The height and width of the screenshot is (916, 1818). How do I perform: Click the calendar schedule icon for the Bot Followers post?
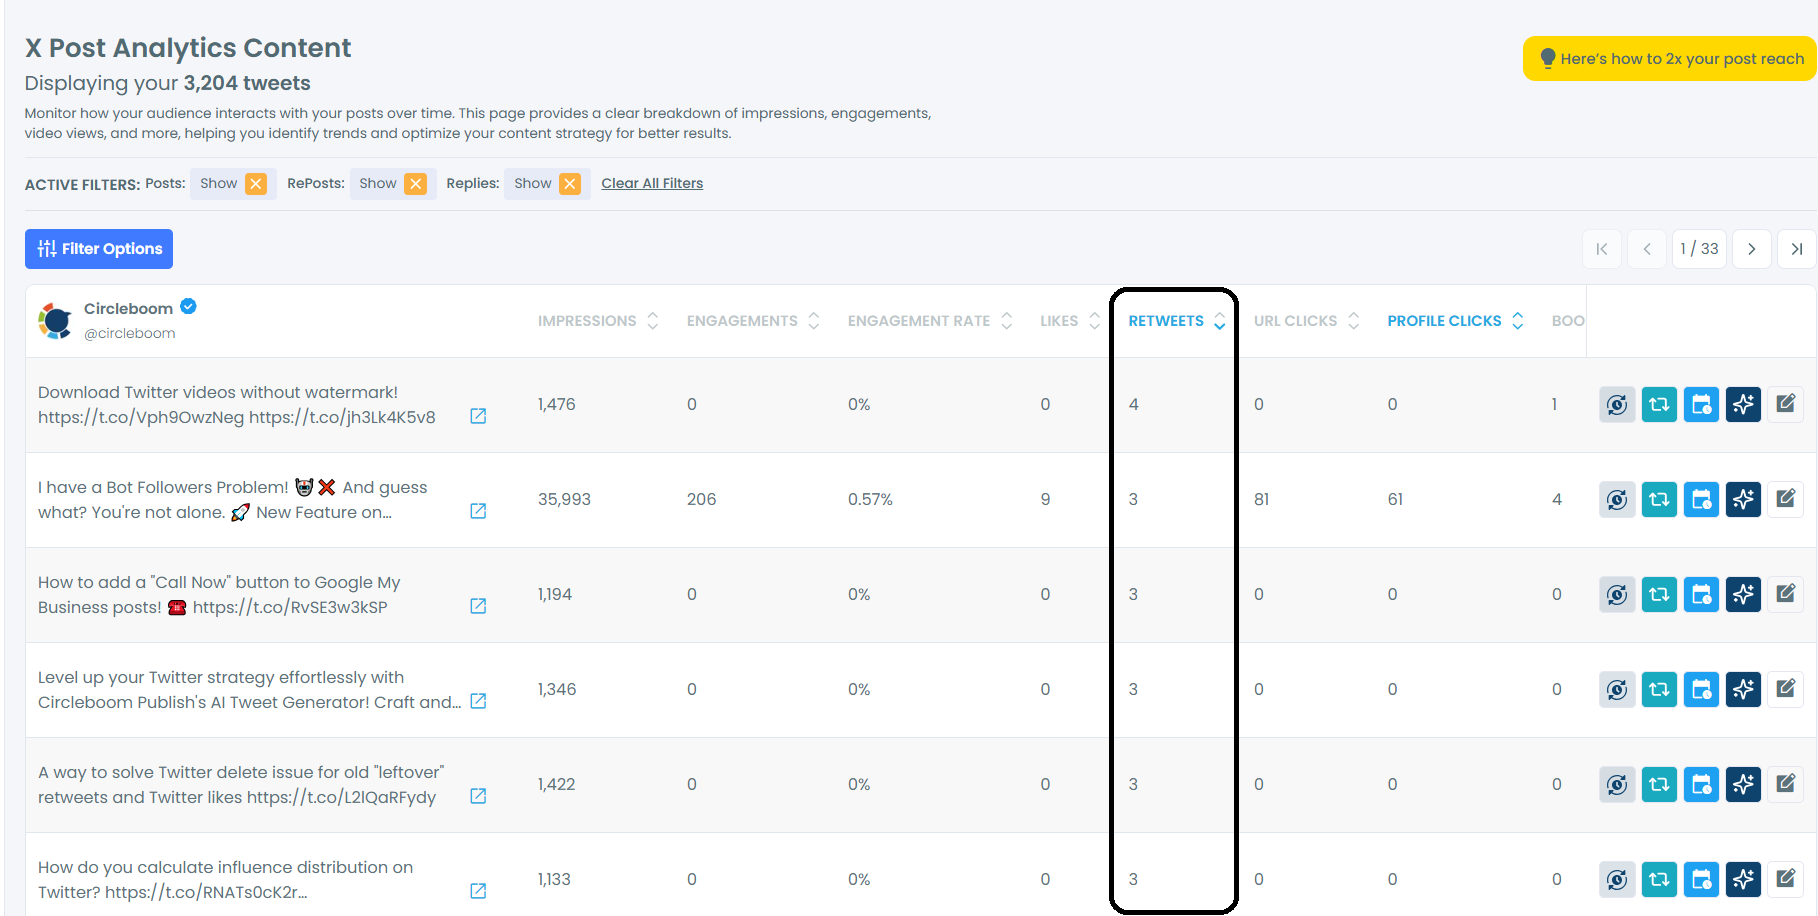click(x=1701, y=500)
